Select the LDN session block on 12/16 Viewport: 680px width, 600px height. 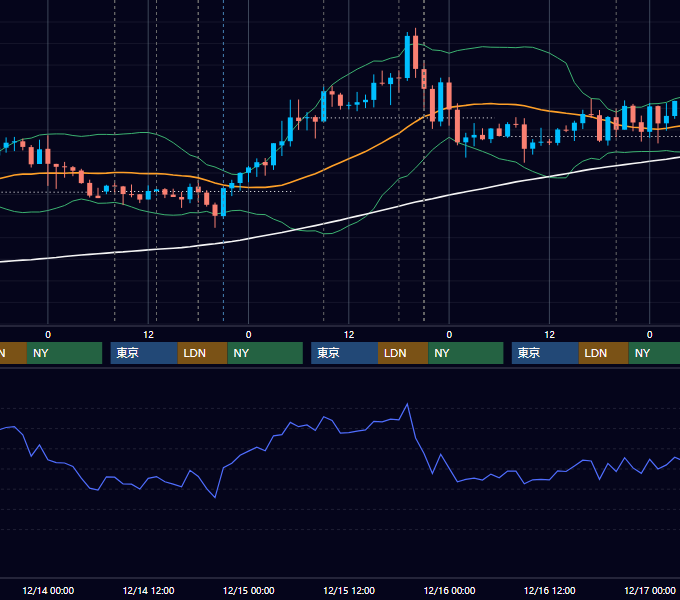(604, 353)
